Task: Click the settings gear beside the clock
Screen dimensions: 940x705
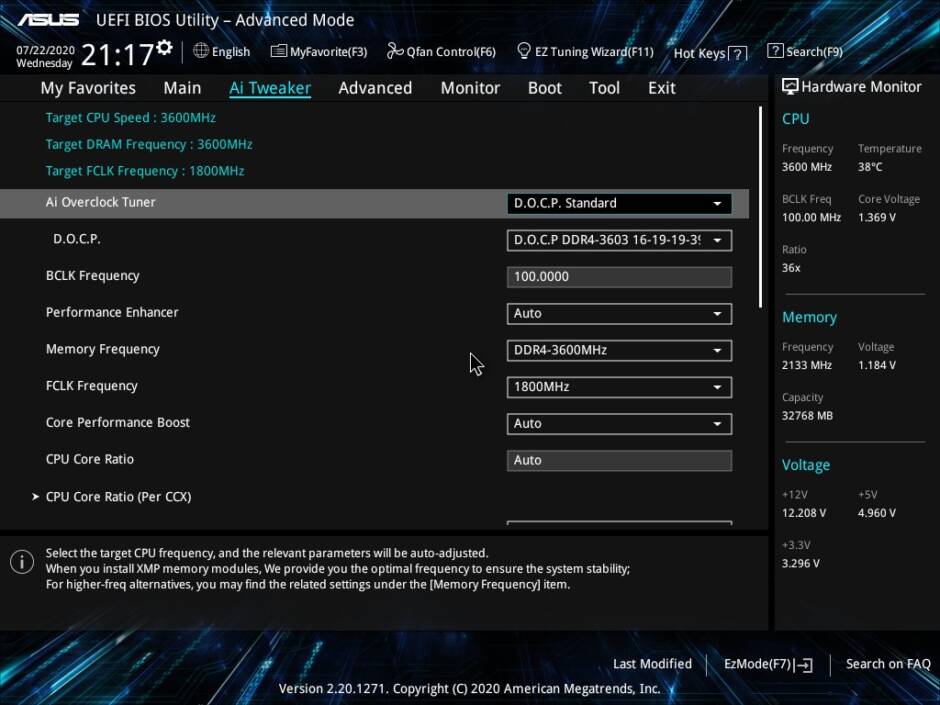Action: [164, 47]
